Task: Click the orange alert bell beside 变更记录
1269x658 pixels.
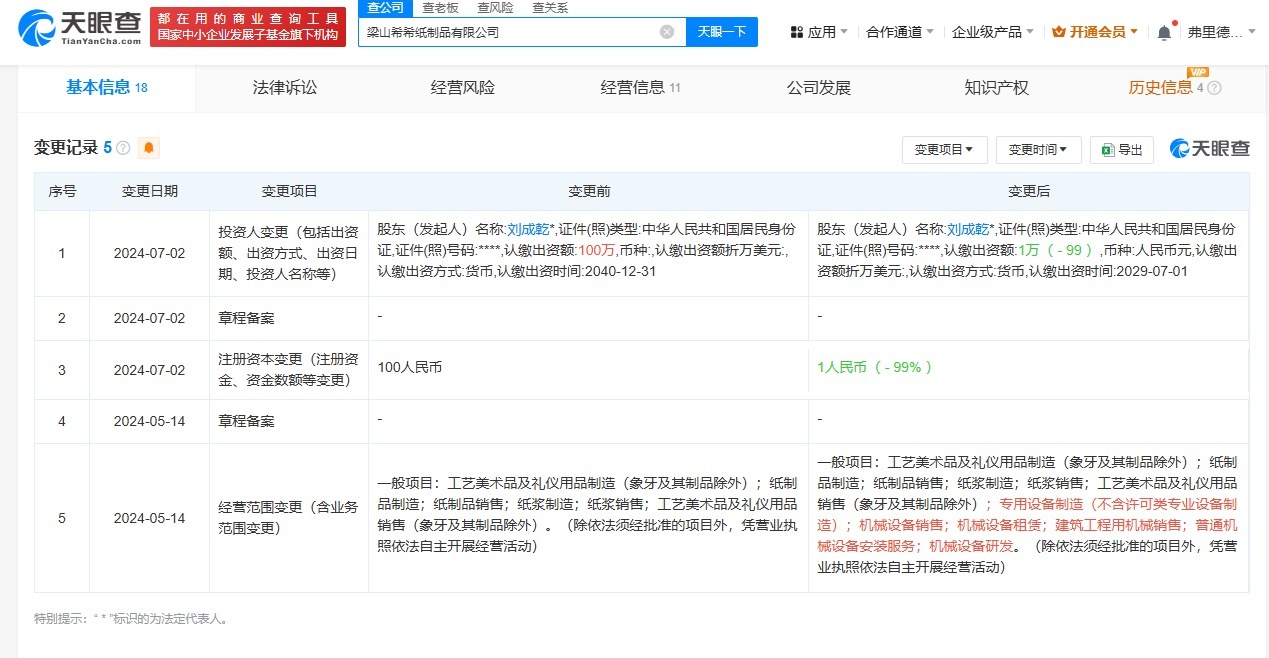Action: pyautogui.click(x=149, y=148)
